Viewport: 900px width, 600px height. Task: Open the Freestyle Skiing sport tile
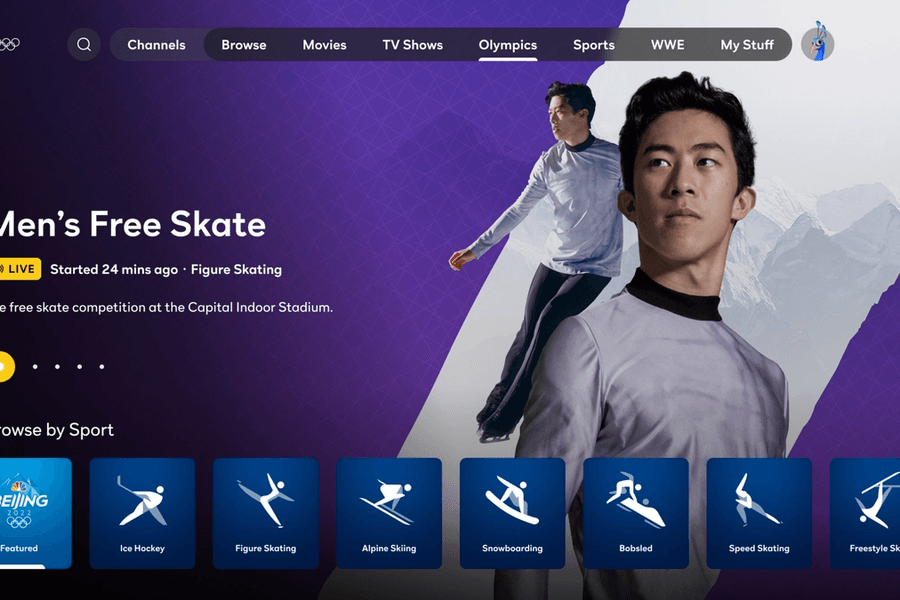(866, 512)
